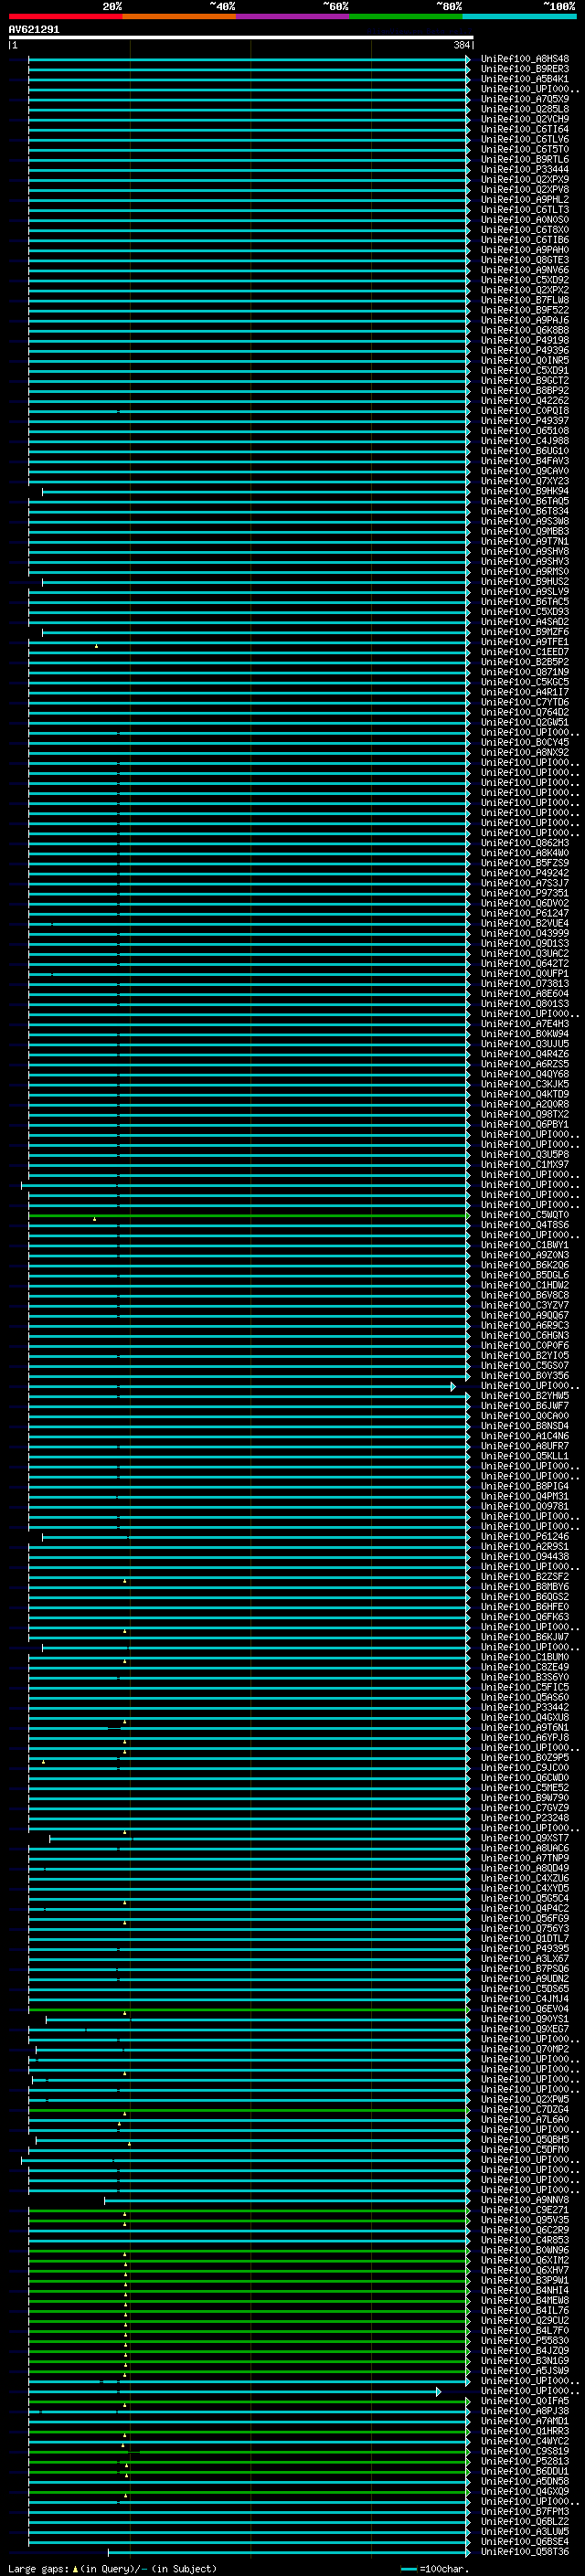This screenshot has height=2576, width=585.
Task: Click the cyan =100char. scale marker
Action: tap(409, 2569)
